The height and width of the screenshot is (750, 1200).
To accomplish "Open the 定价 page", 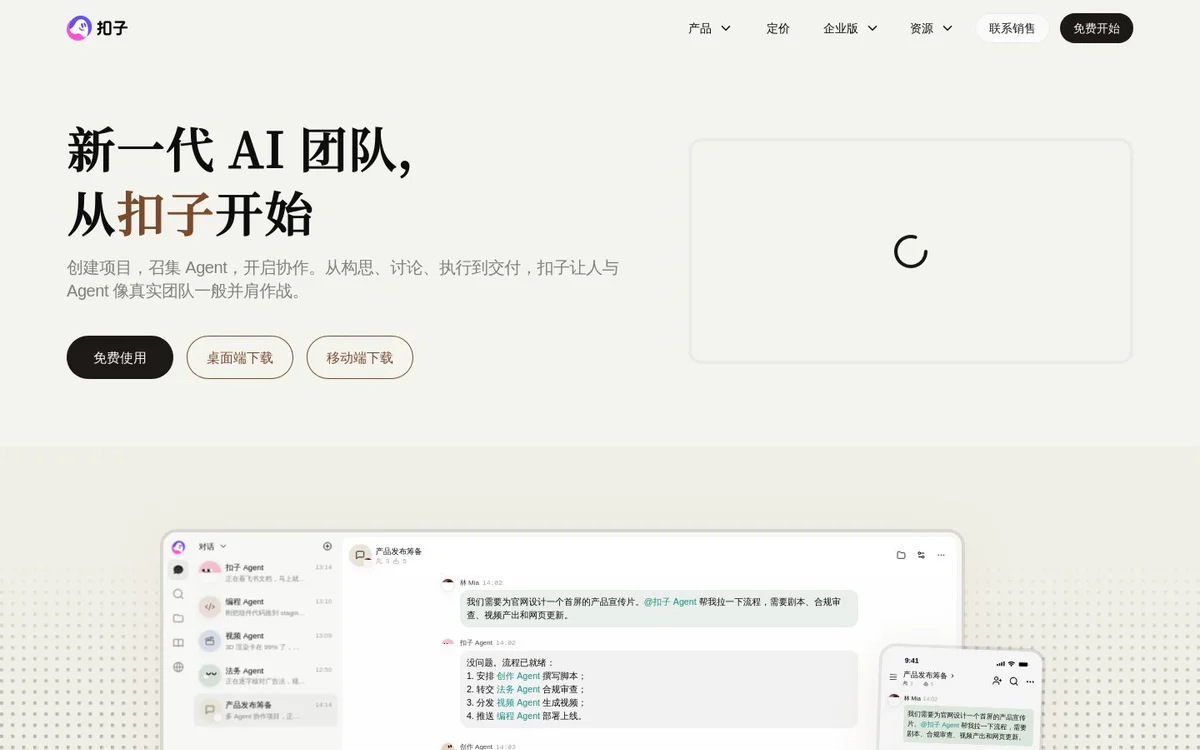I will [x=778, y=28].
